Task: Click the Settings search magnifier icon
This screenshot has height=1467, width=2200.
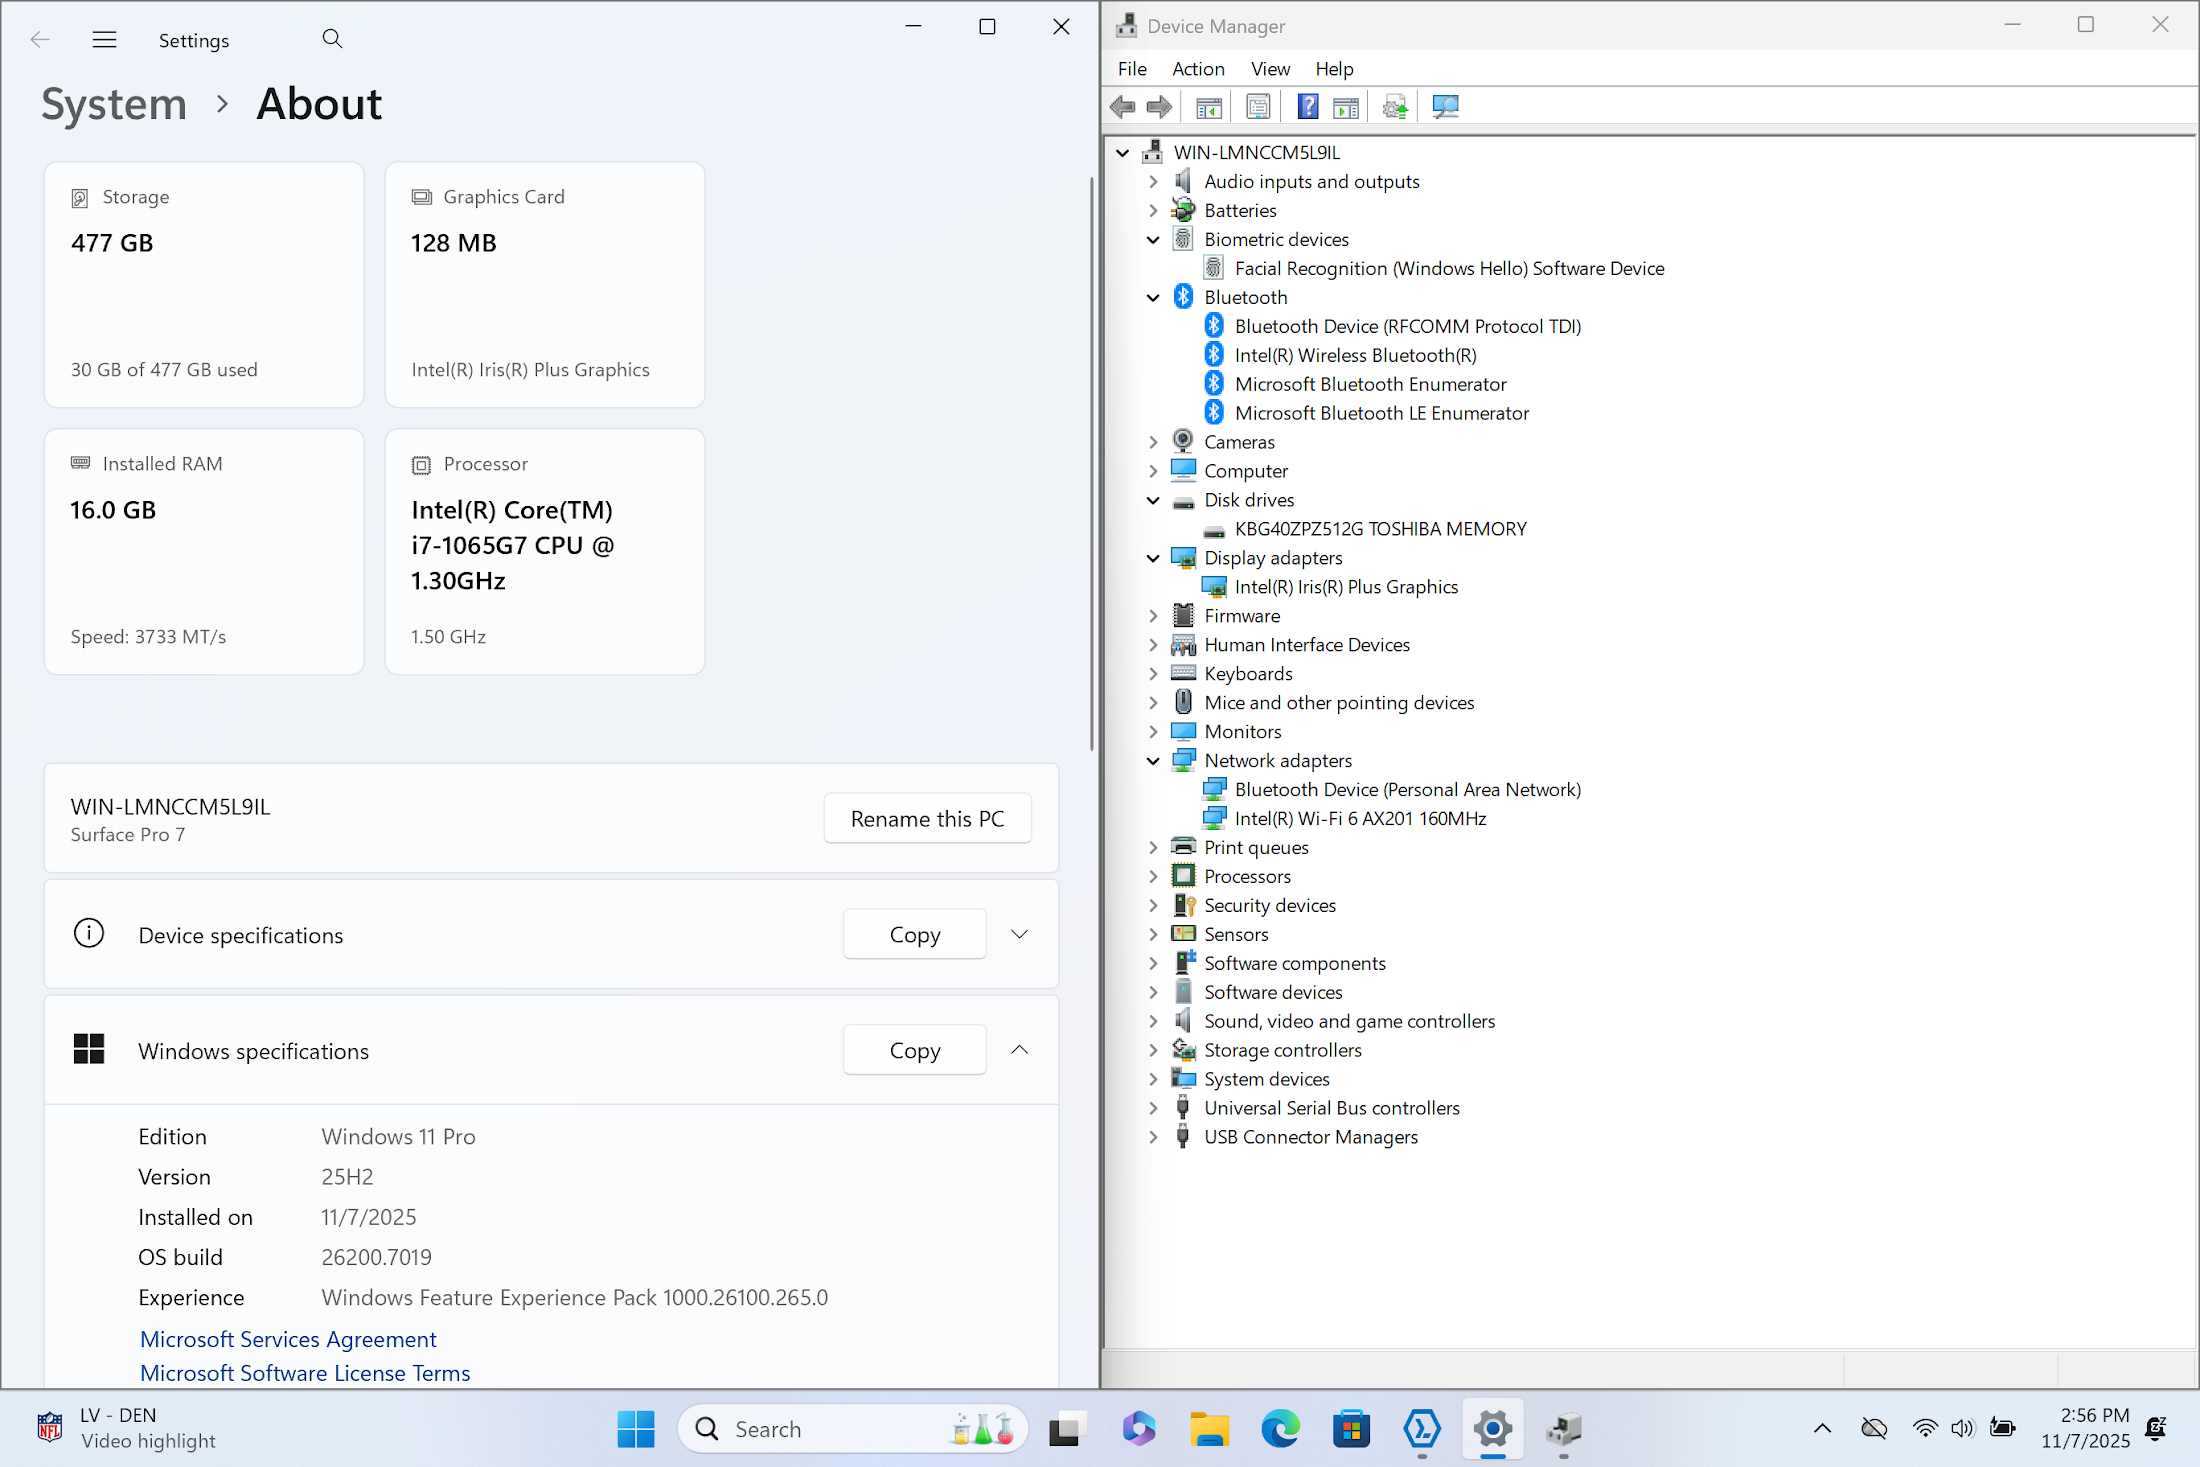Action: pyautogui.click(x=332, y=39)
